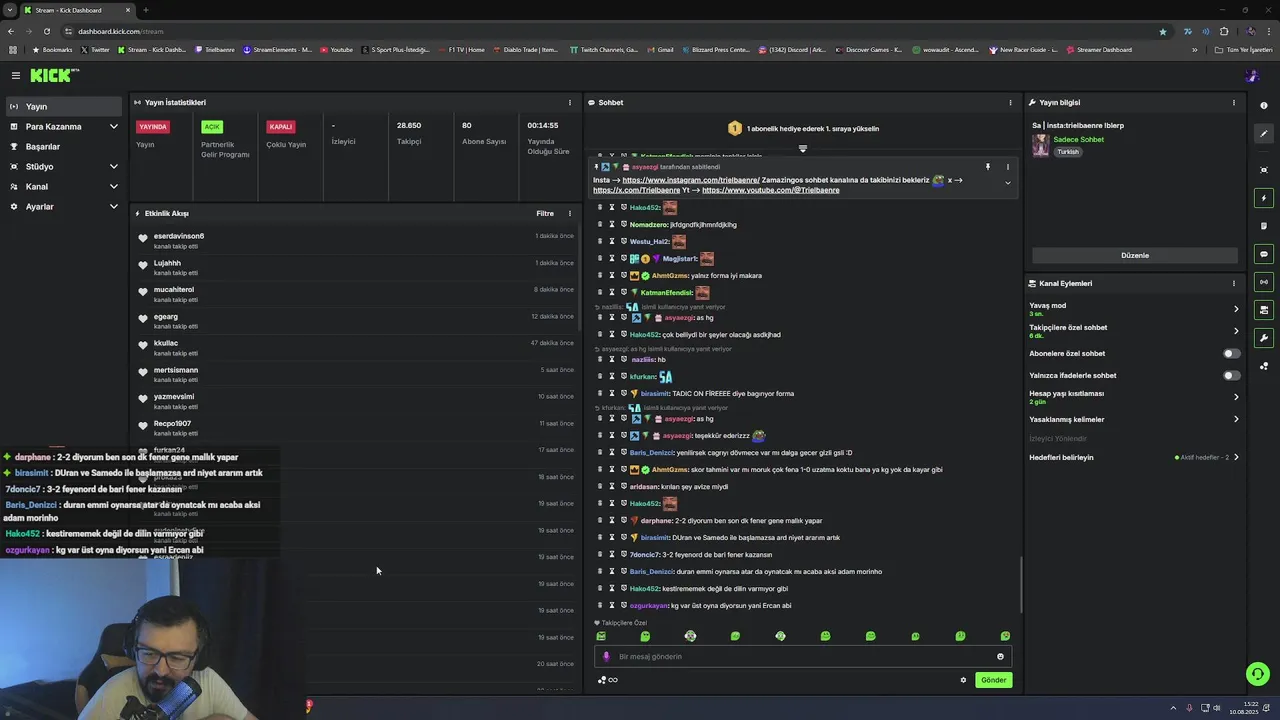Open the Filtre button in Etkinlik Akışı

(x=545, y=213)
